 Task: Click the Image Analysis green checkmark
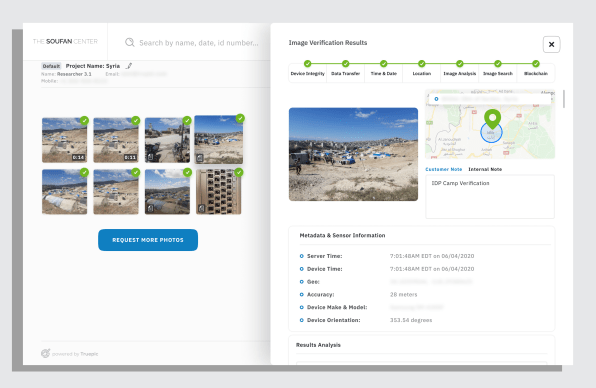[460, 63]
